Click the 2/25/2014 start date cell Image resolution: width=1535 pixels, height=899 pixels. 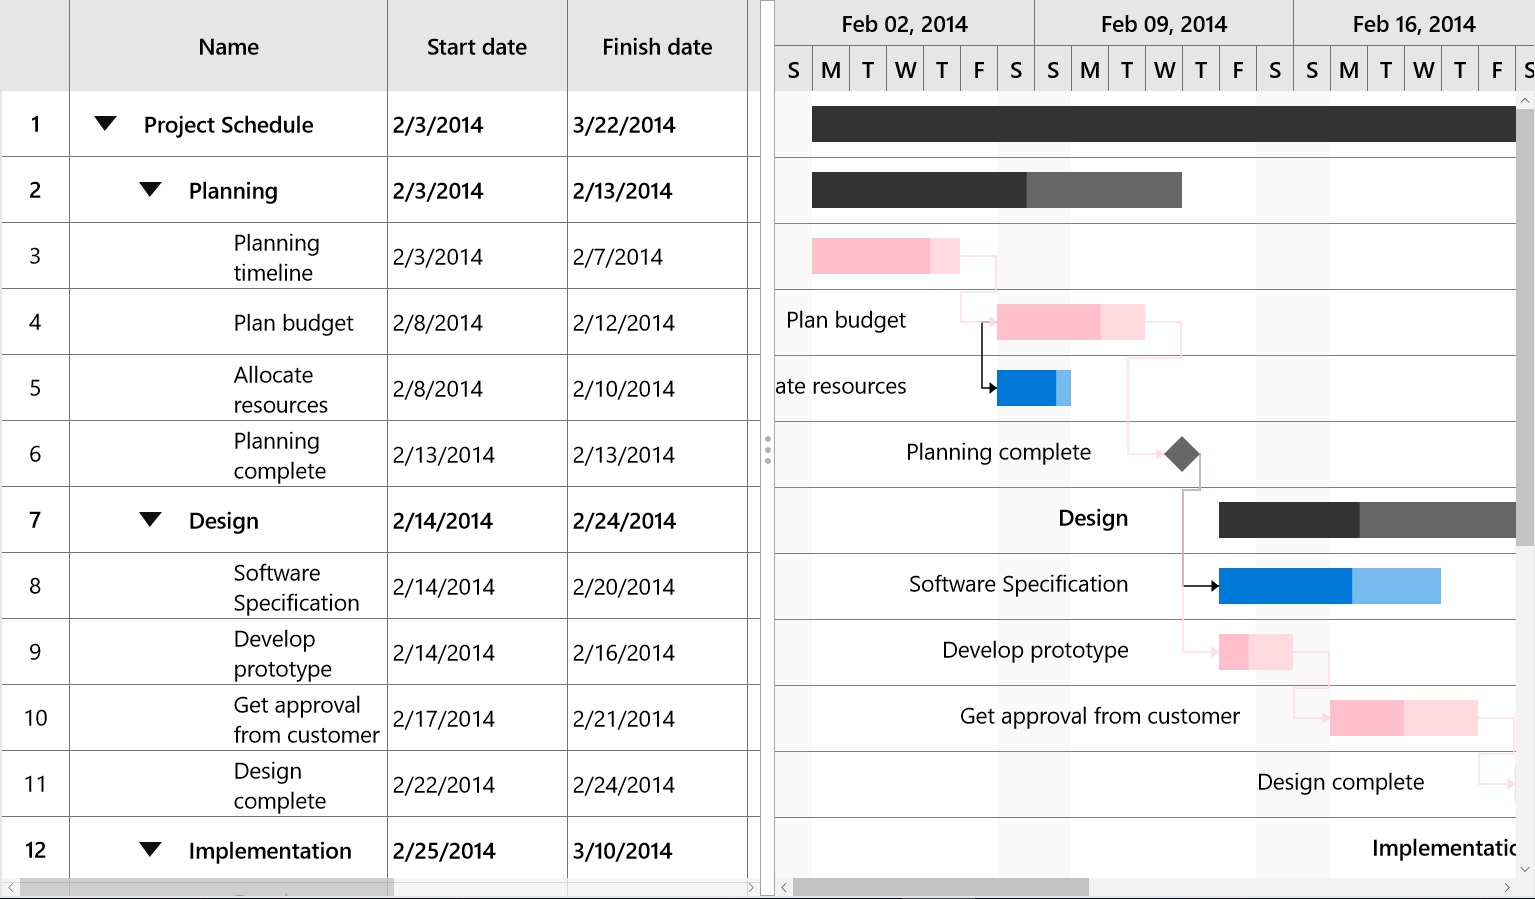(477, 850)
